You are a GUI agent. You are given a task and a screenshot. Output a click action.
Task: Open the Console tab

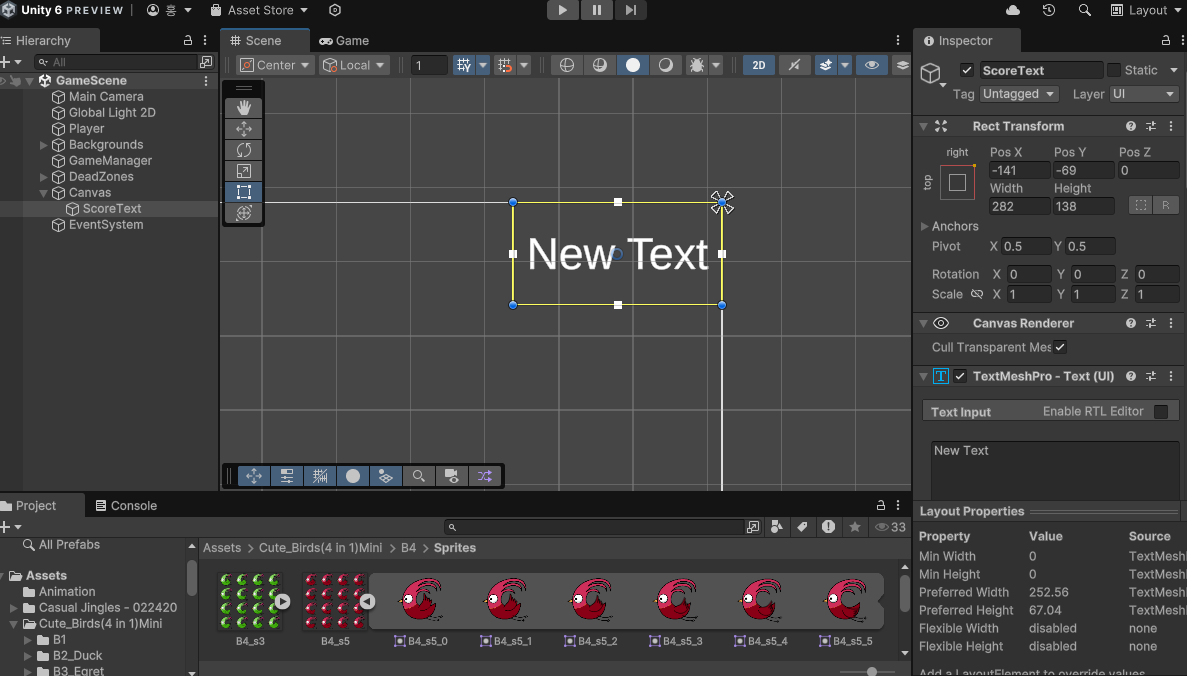126,506
